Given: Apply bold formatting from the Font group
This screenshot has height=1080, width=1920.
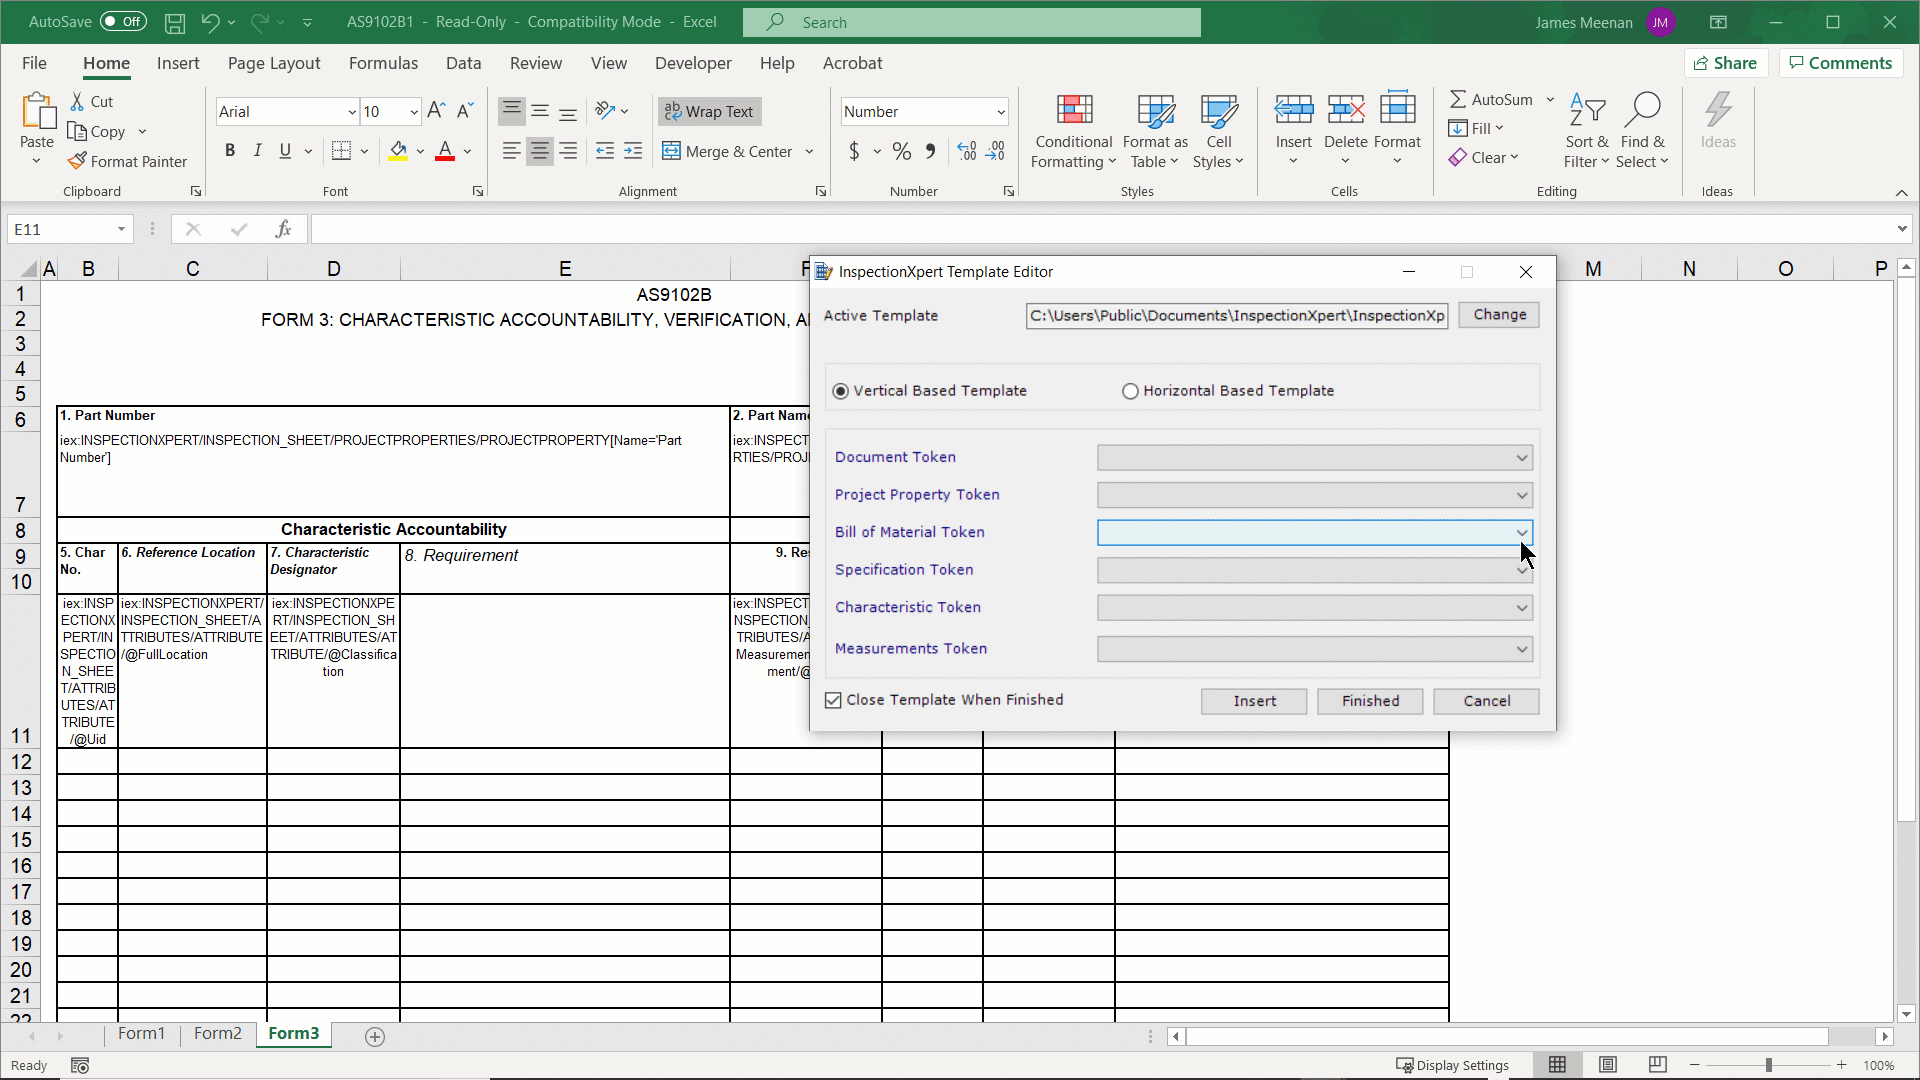Looking at the screenshot, I should point(229,150).
